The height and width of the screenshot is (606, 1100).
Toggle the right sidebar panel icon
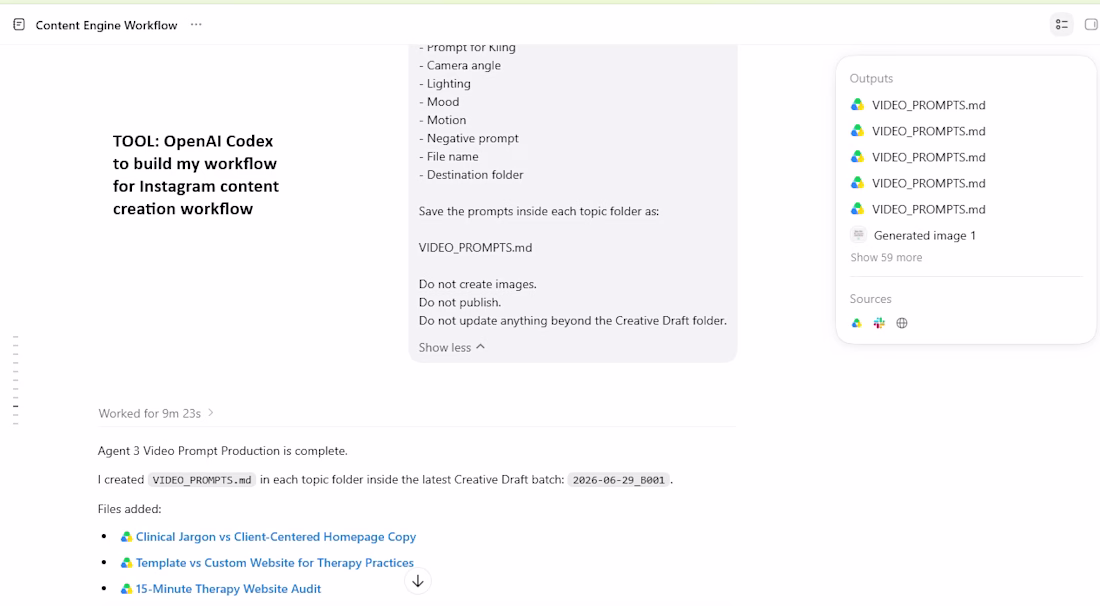point(1091,25)
